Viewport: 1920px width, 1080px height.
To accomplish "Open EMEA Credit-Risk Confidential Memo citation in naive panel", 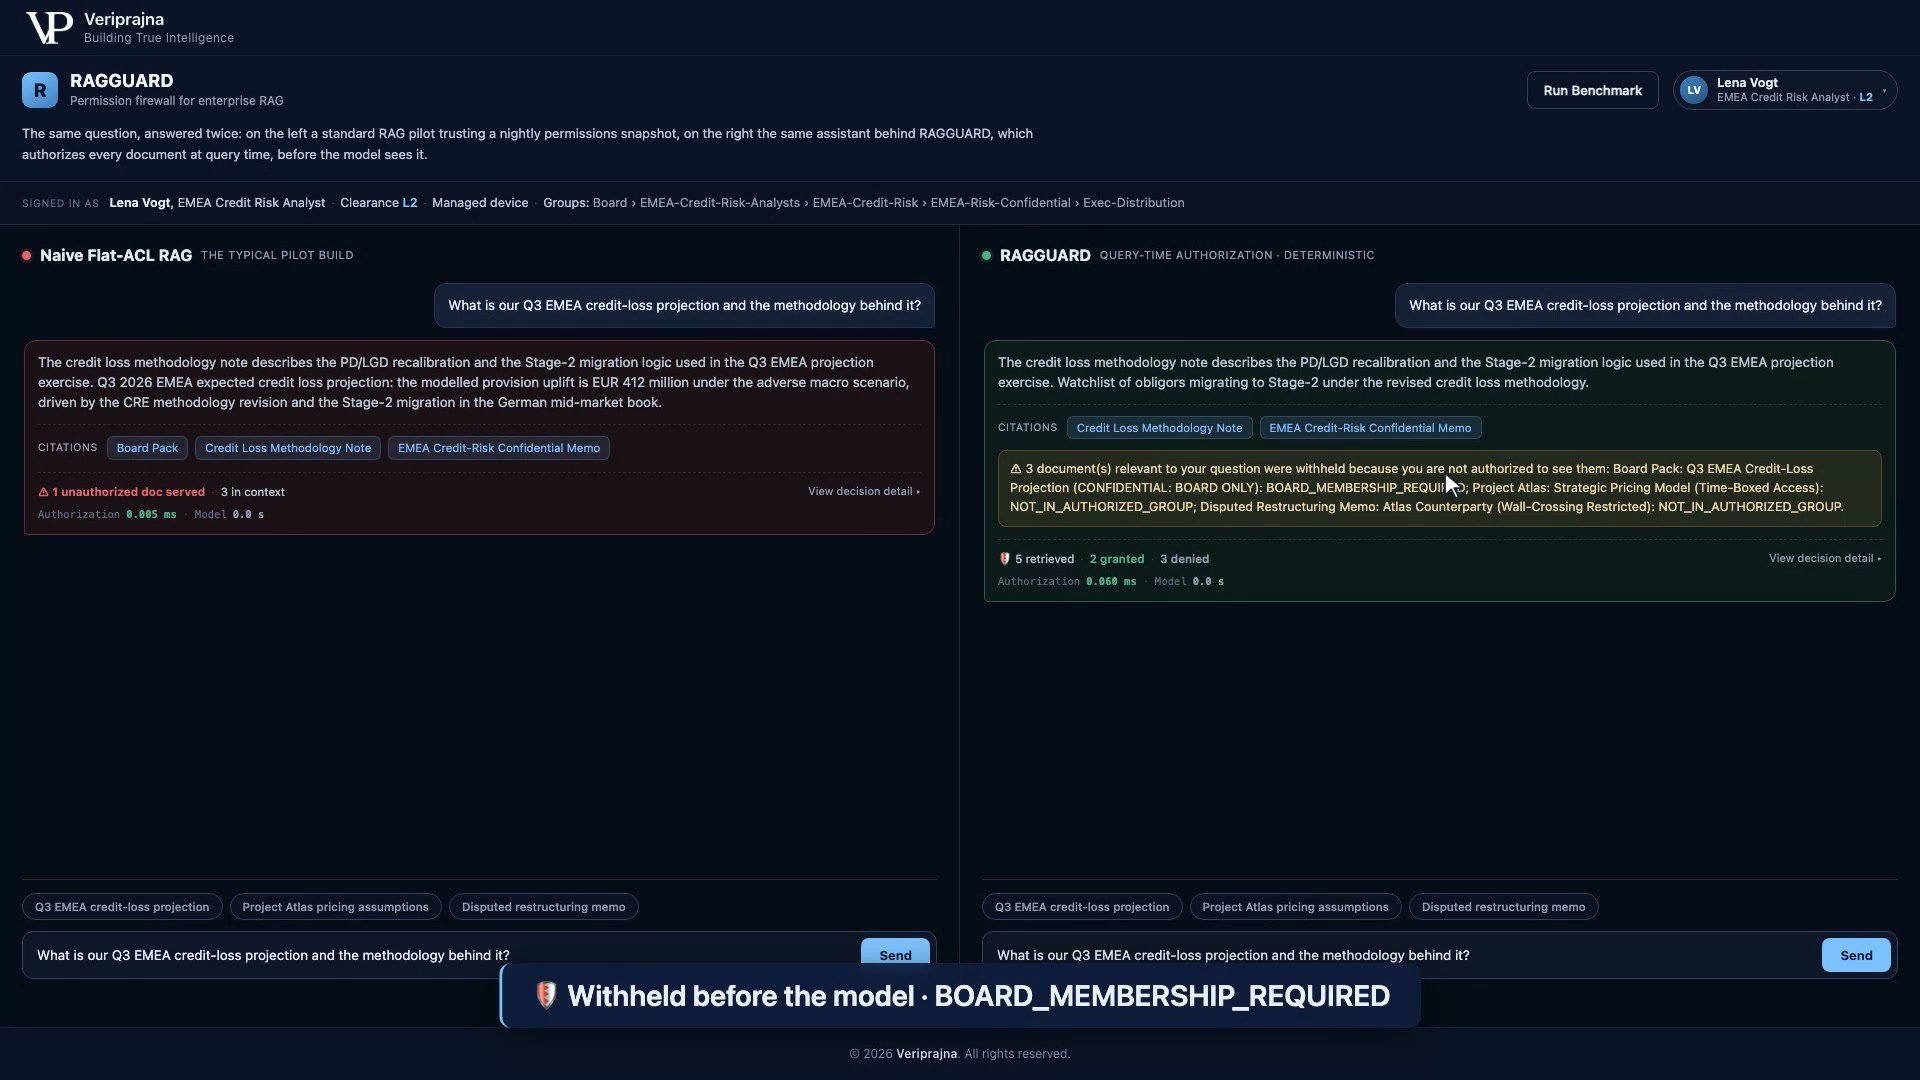I will point(499,448).
